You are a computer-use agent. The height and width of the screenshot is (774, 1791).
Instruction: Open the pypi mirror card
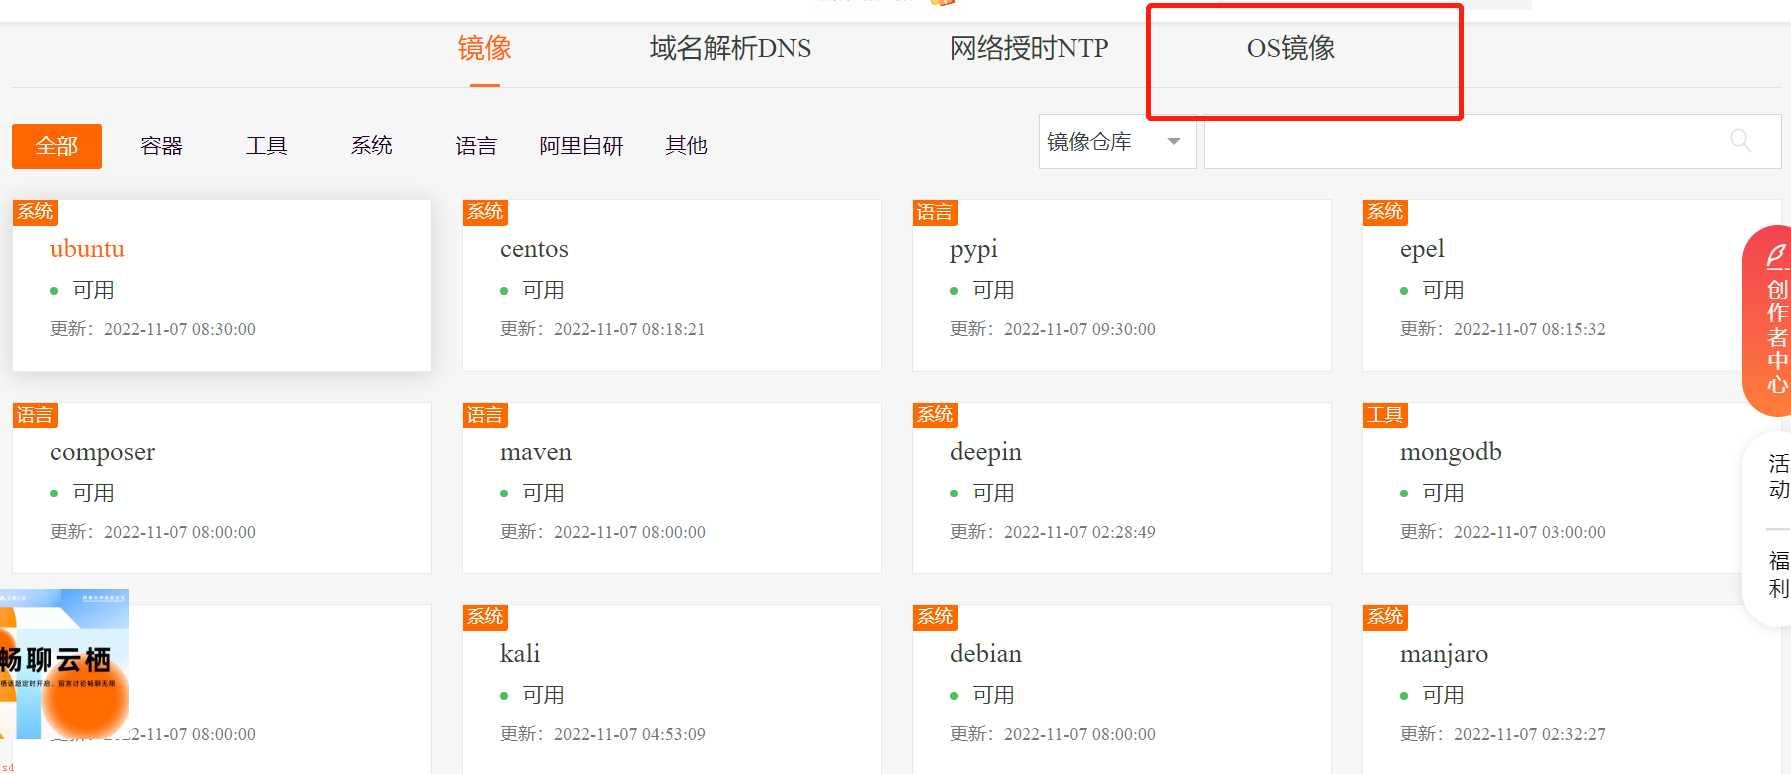pyautogui.click(x=1122, y=286)
